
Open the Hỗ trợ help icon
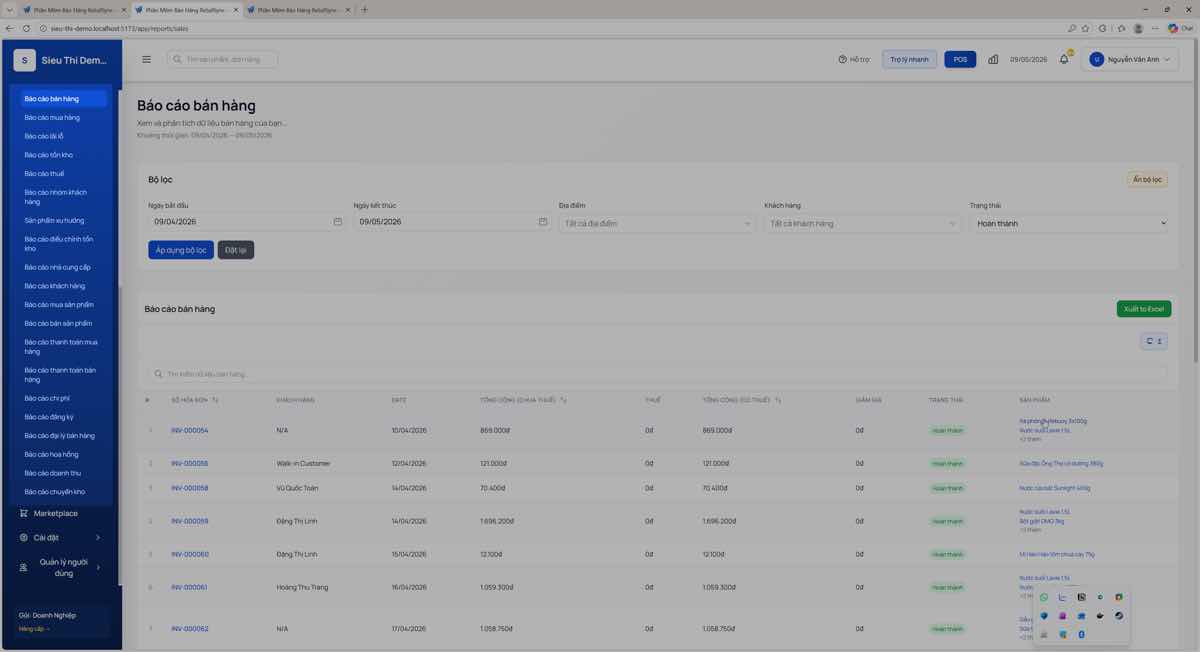[842, 59]
